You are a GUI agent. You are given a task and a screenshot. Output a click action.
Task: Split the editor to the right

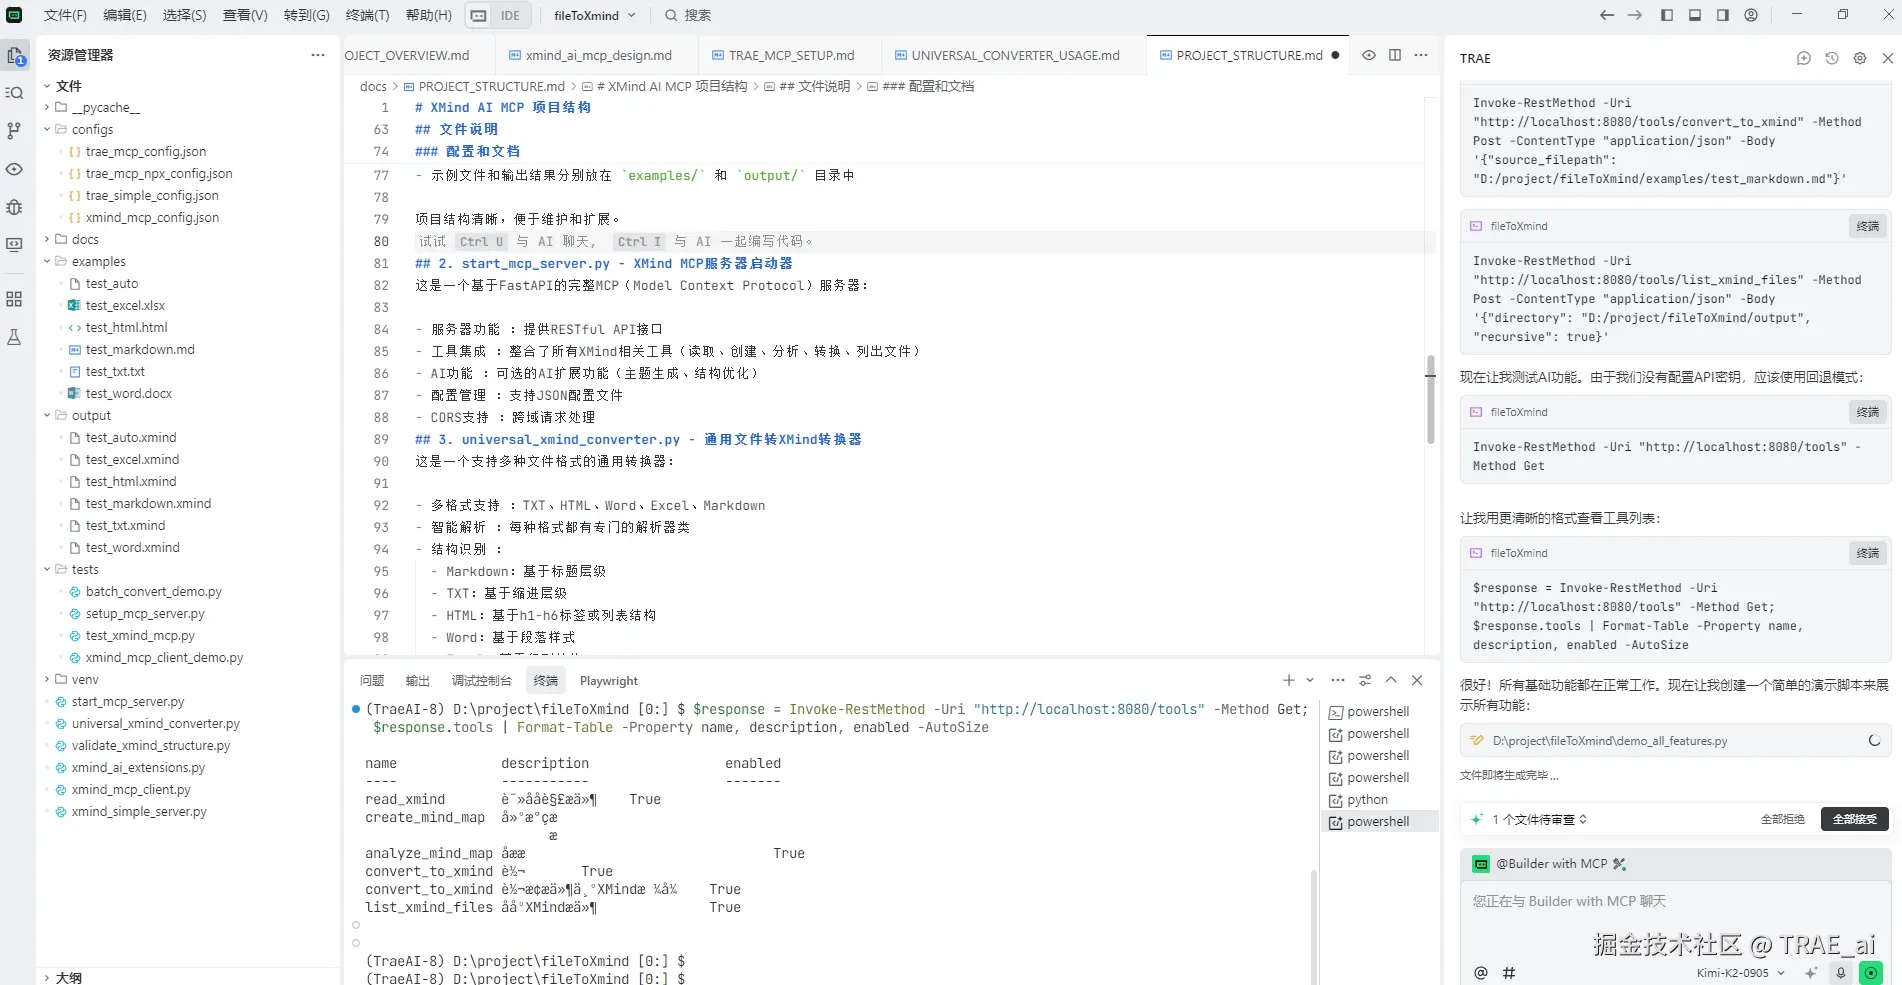(x=1395, y=55)
